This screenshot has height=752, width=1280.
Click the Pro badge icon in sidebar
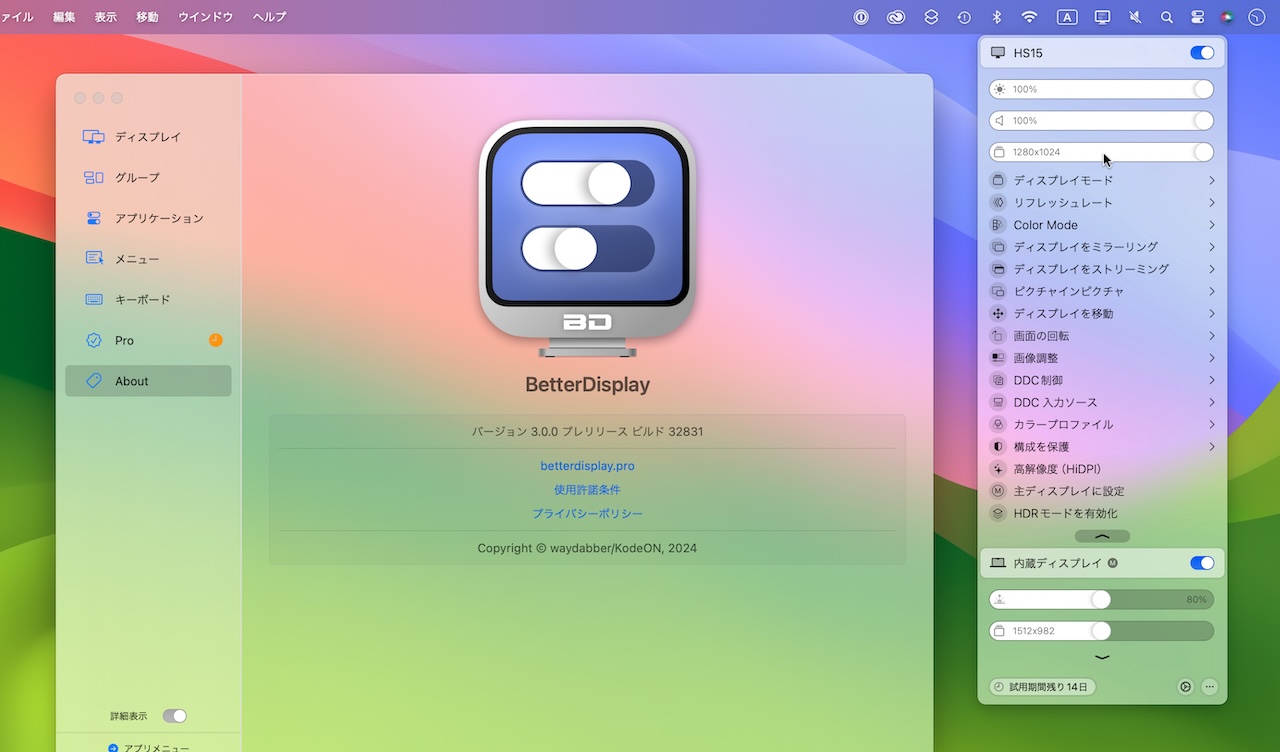[x=94, y=340]
